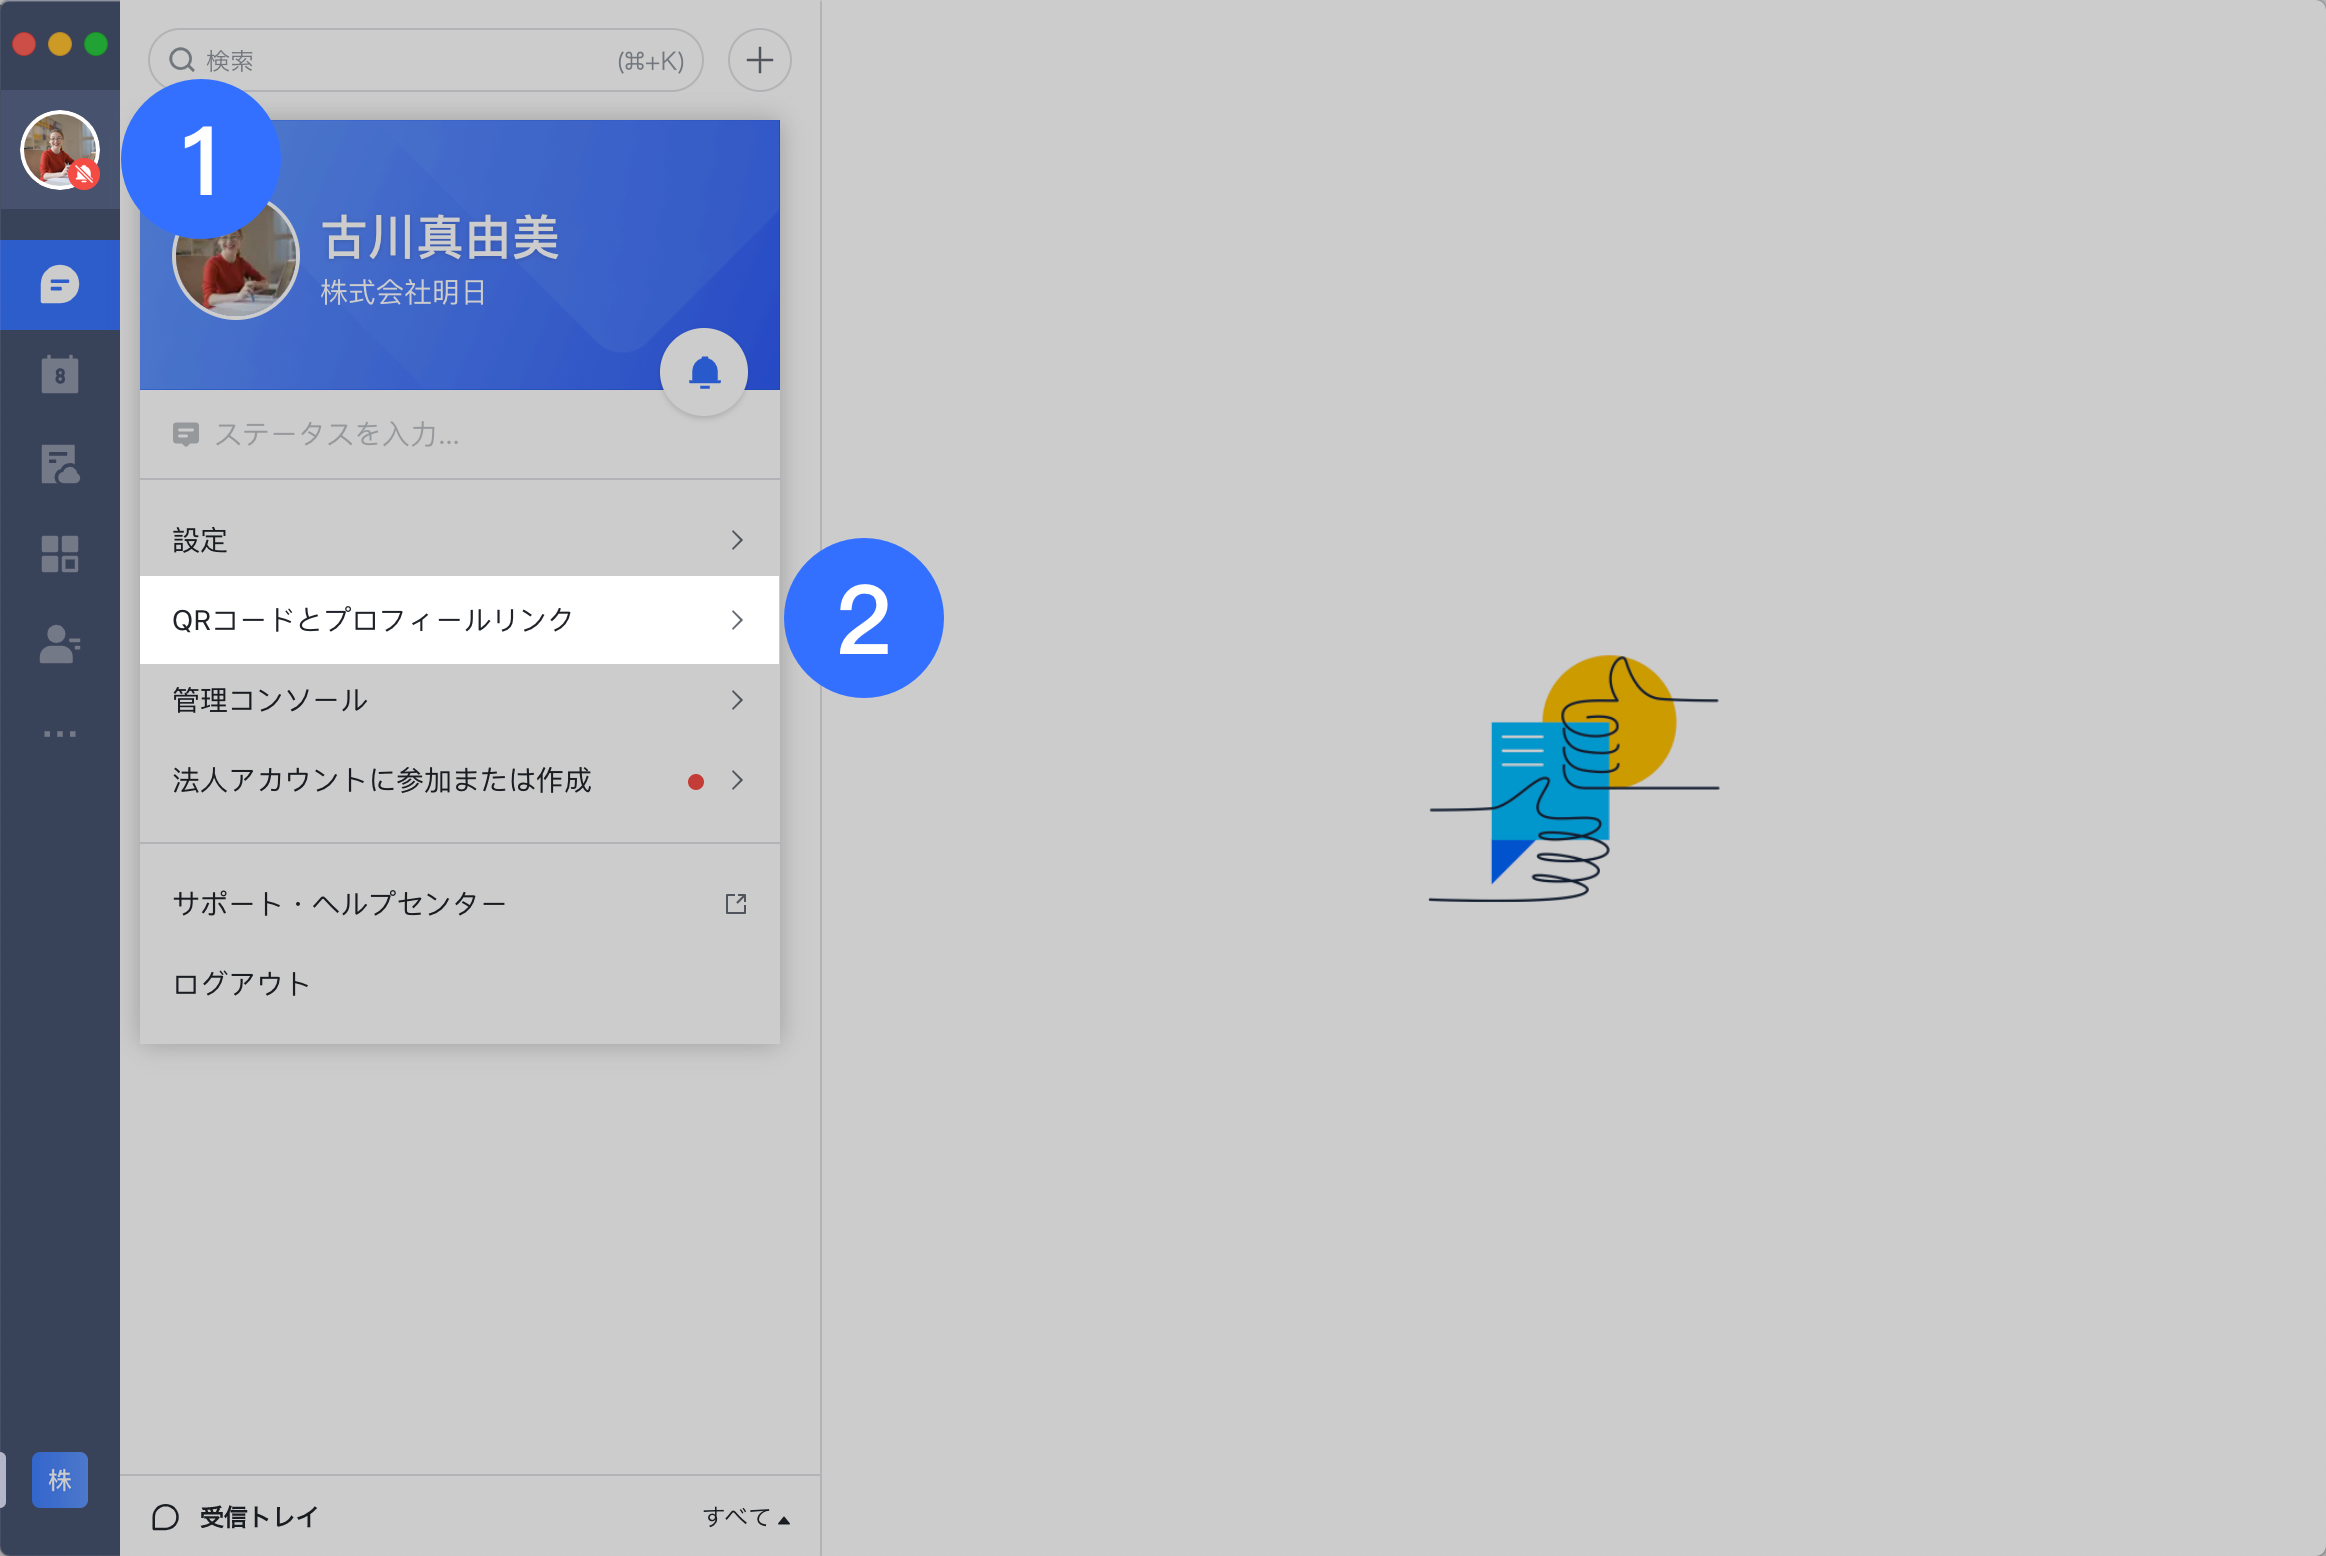Collapse the すべて filter at the bottom
The height and width of the screenshot is (1556, 2326).
coord(746,1517)
